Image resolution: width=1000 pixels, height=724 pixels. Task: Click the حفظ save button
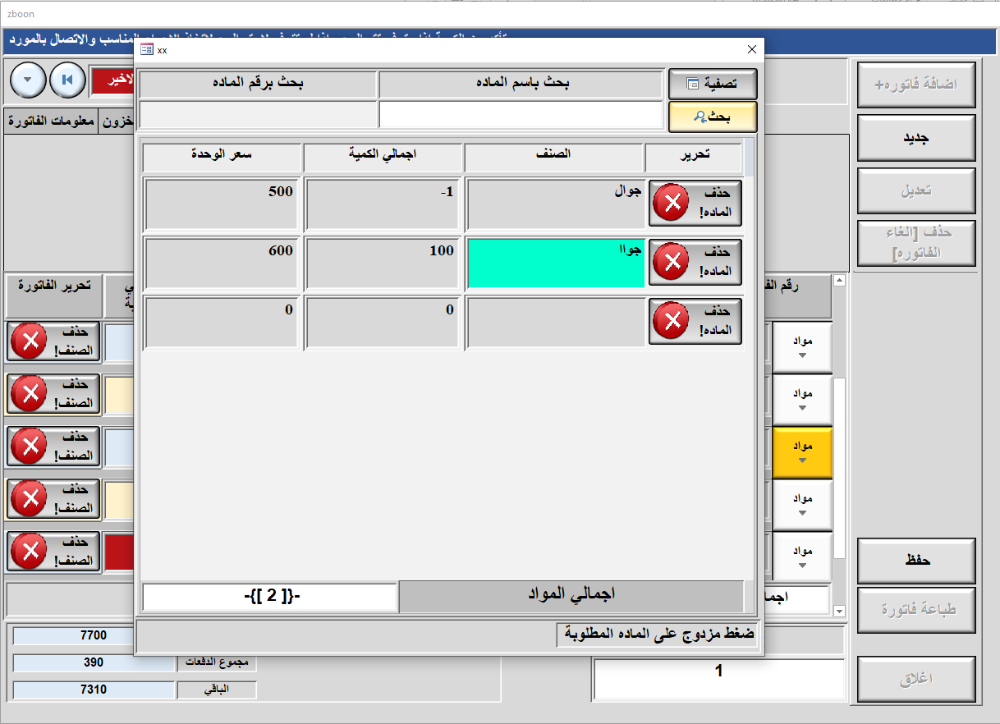tap(916, 561)
